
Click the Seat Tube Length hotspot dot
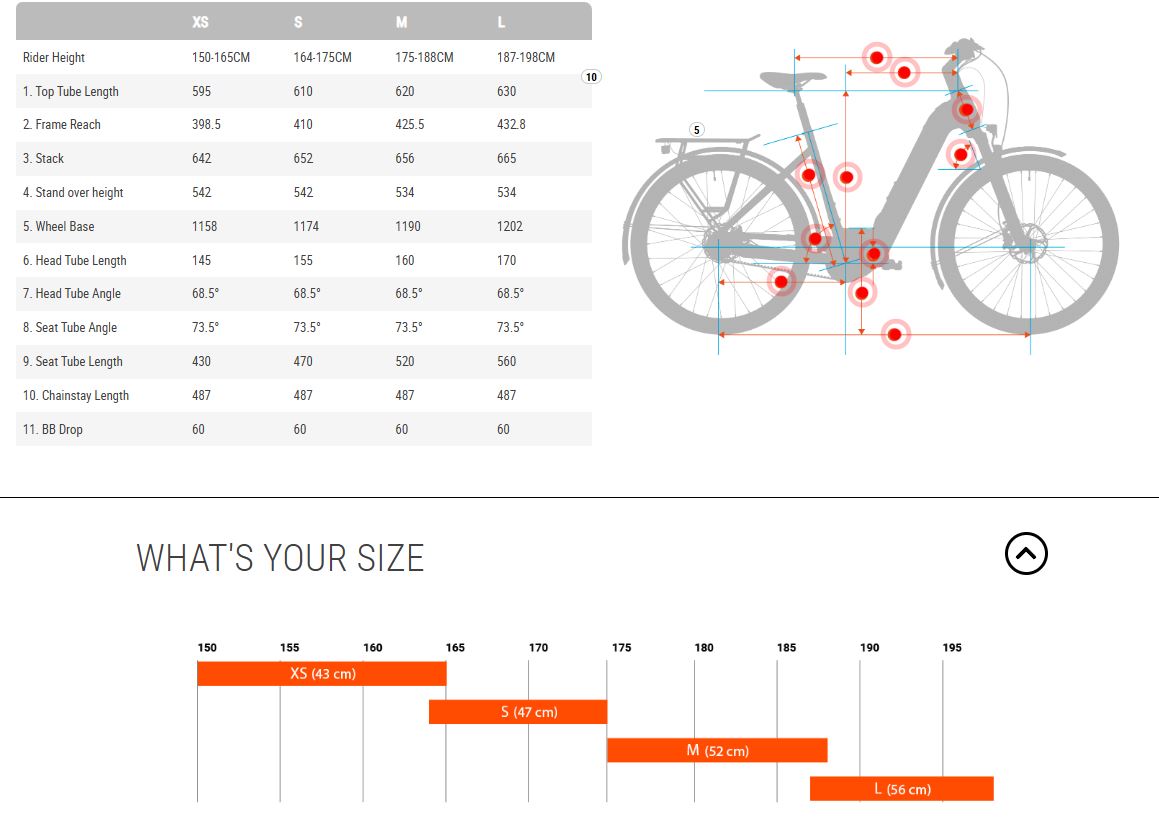coord(809,176)
